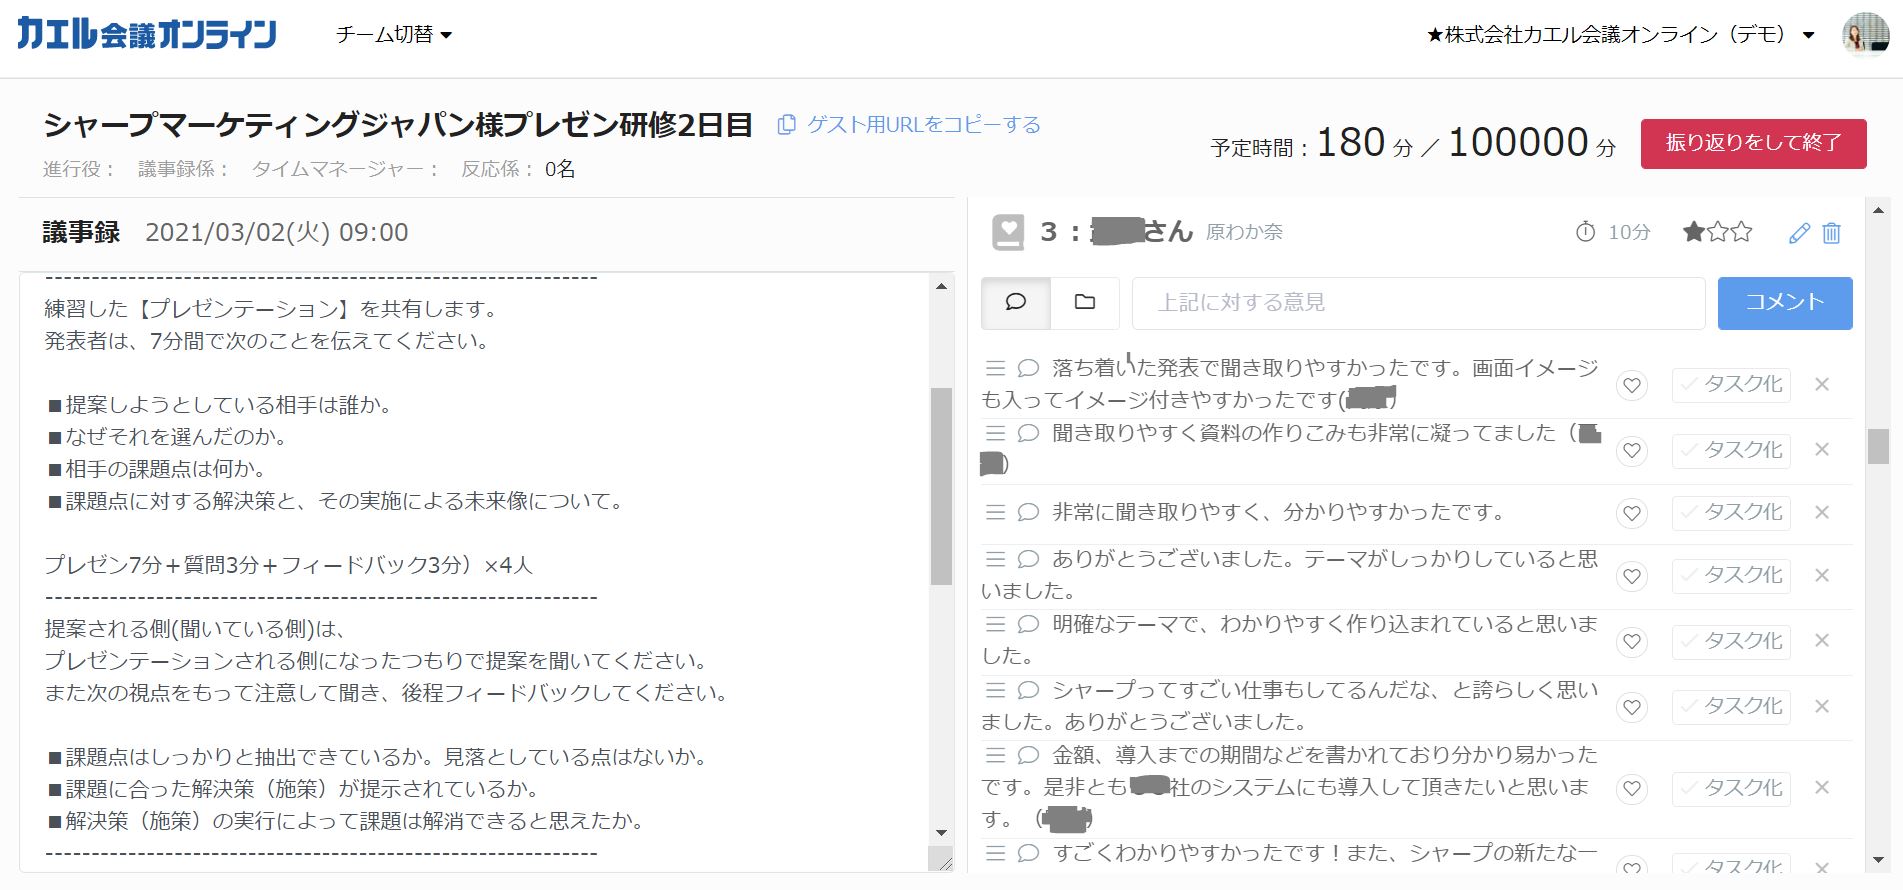Click the textarea resize grip corner

coord(941,859)
